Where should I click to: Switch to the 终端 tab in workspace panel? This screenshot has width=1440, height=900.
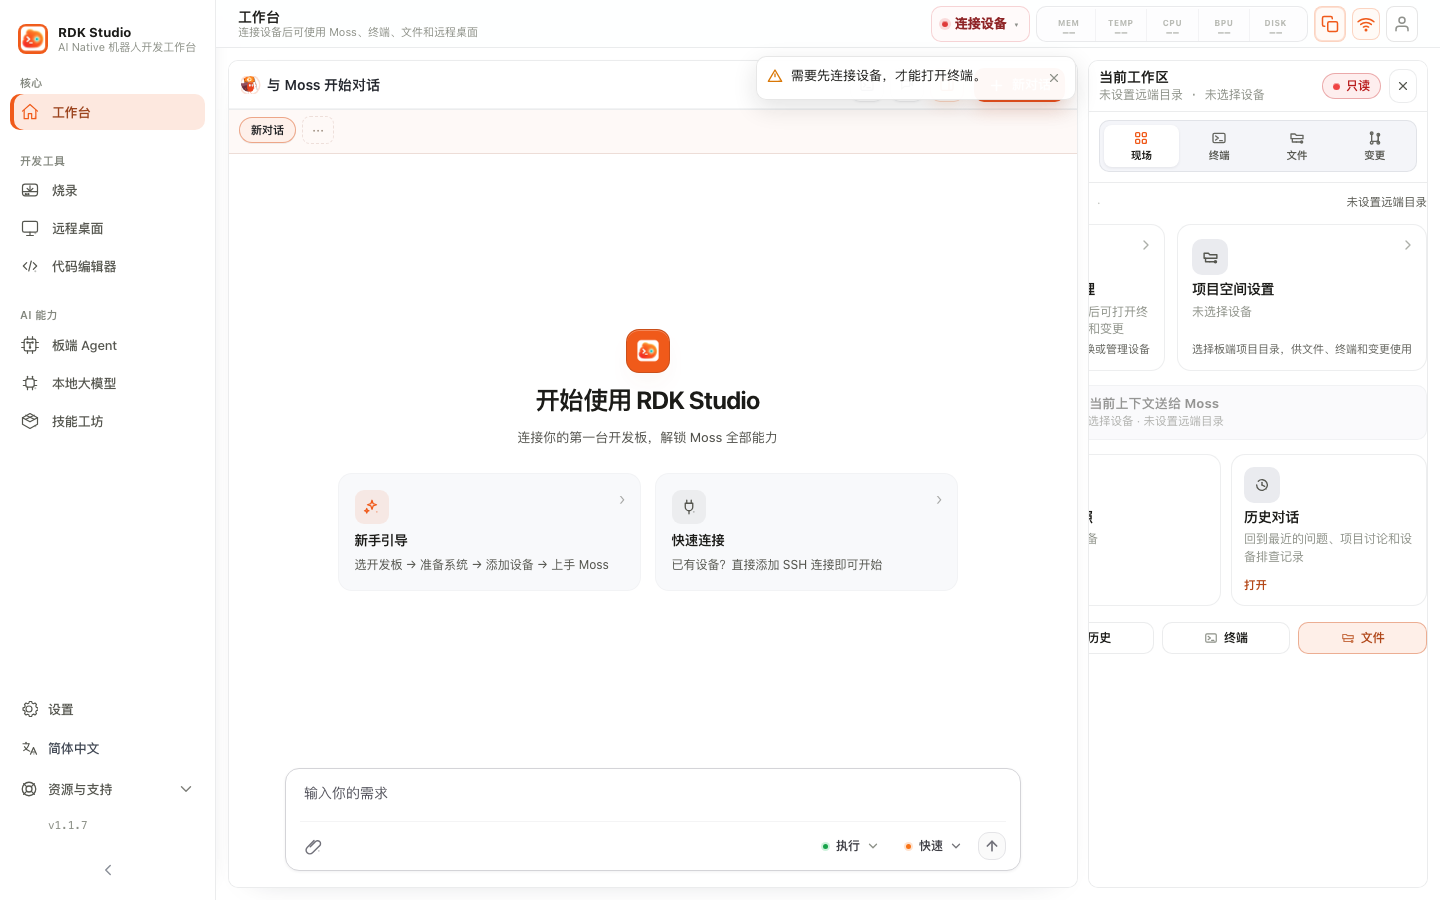coord(1219,146)
